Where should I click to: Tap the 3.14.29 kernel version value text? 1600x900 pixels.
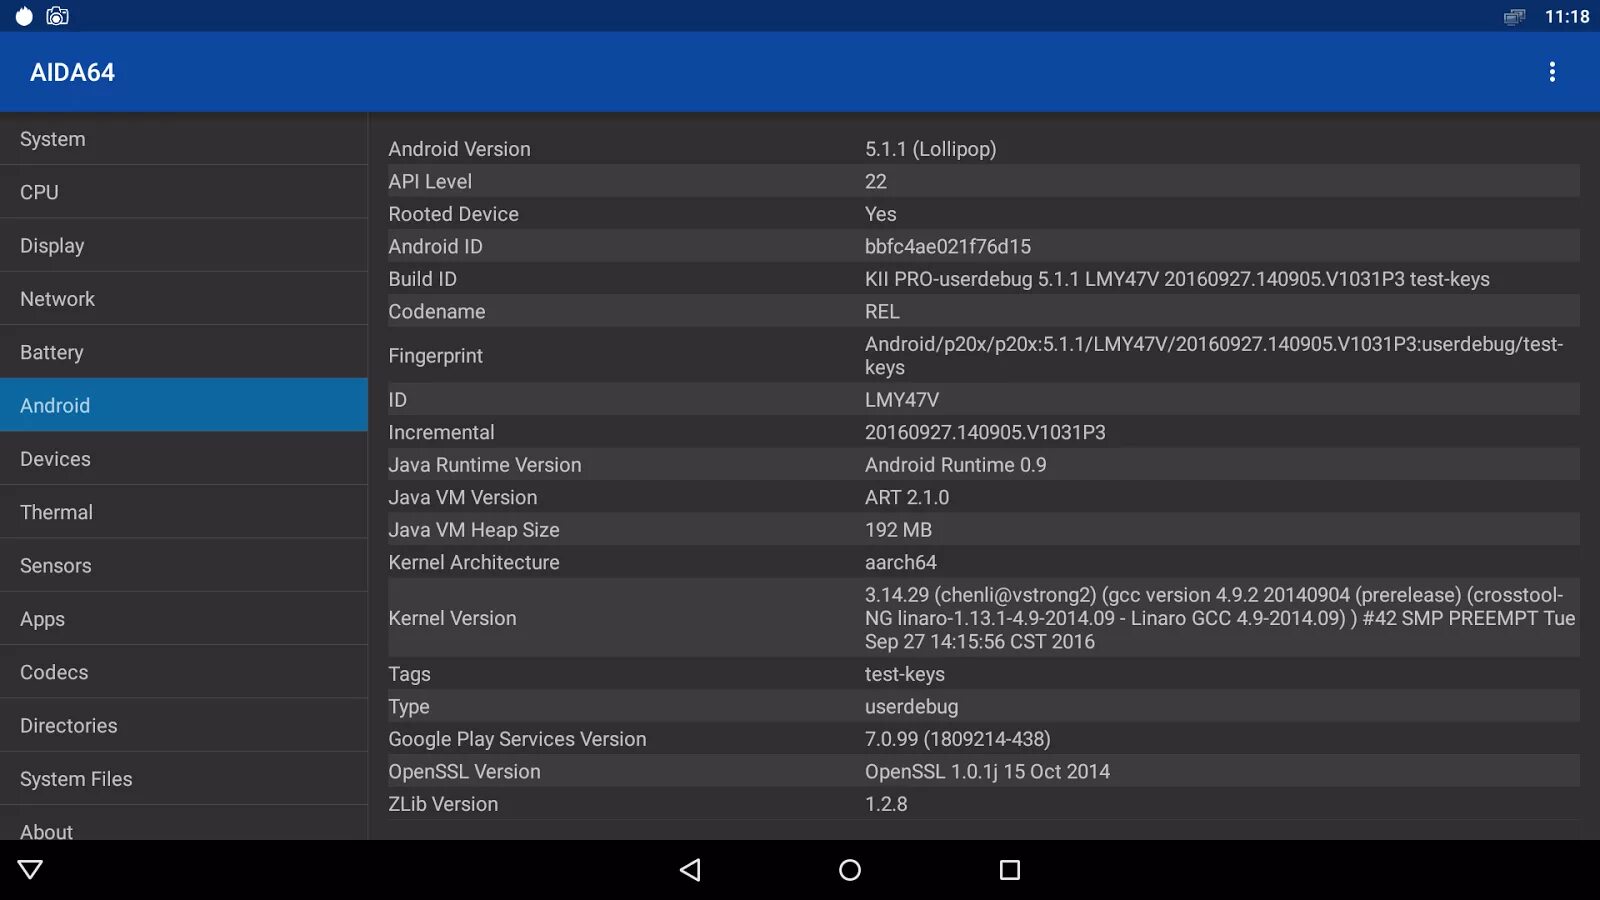(1220, 618)
